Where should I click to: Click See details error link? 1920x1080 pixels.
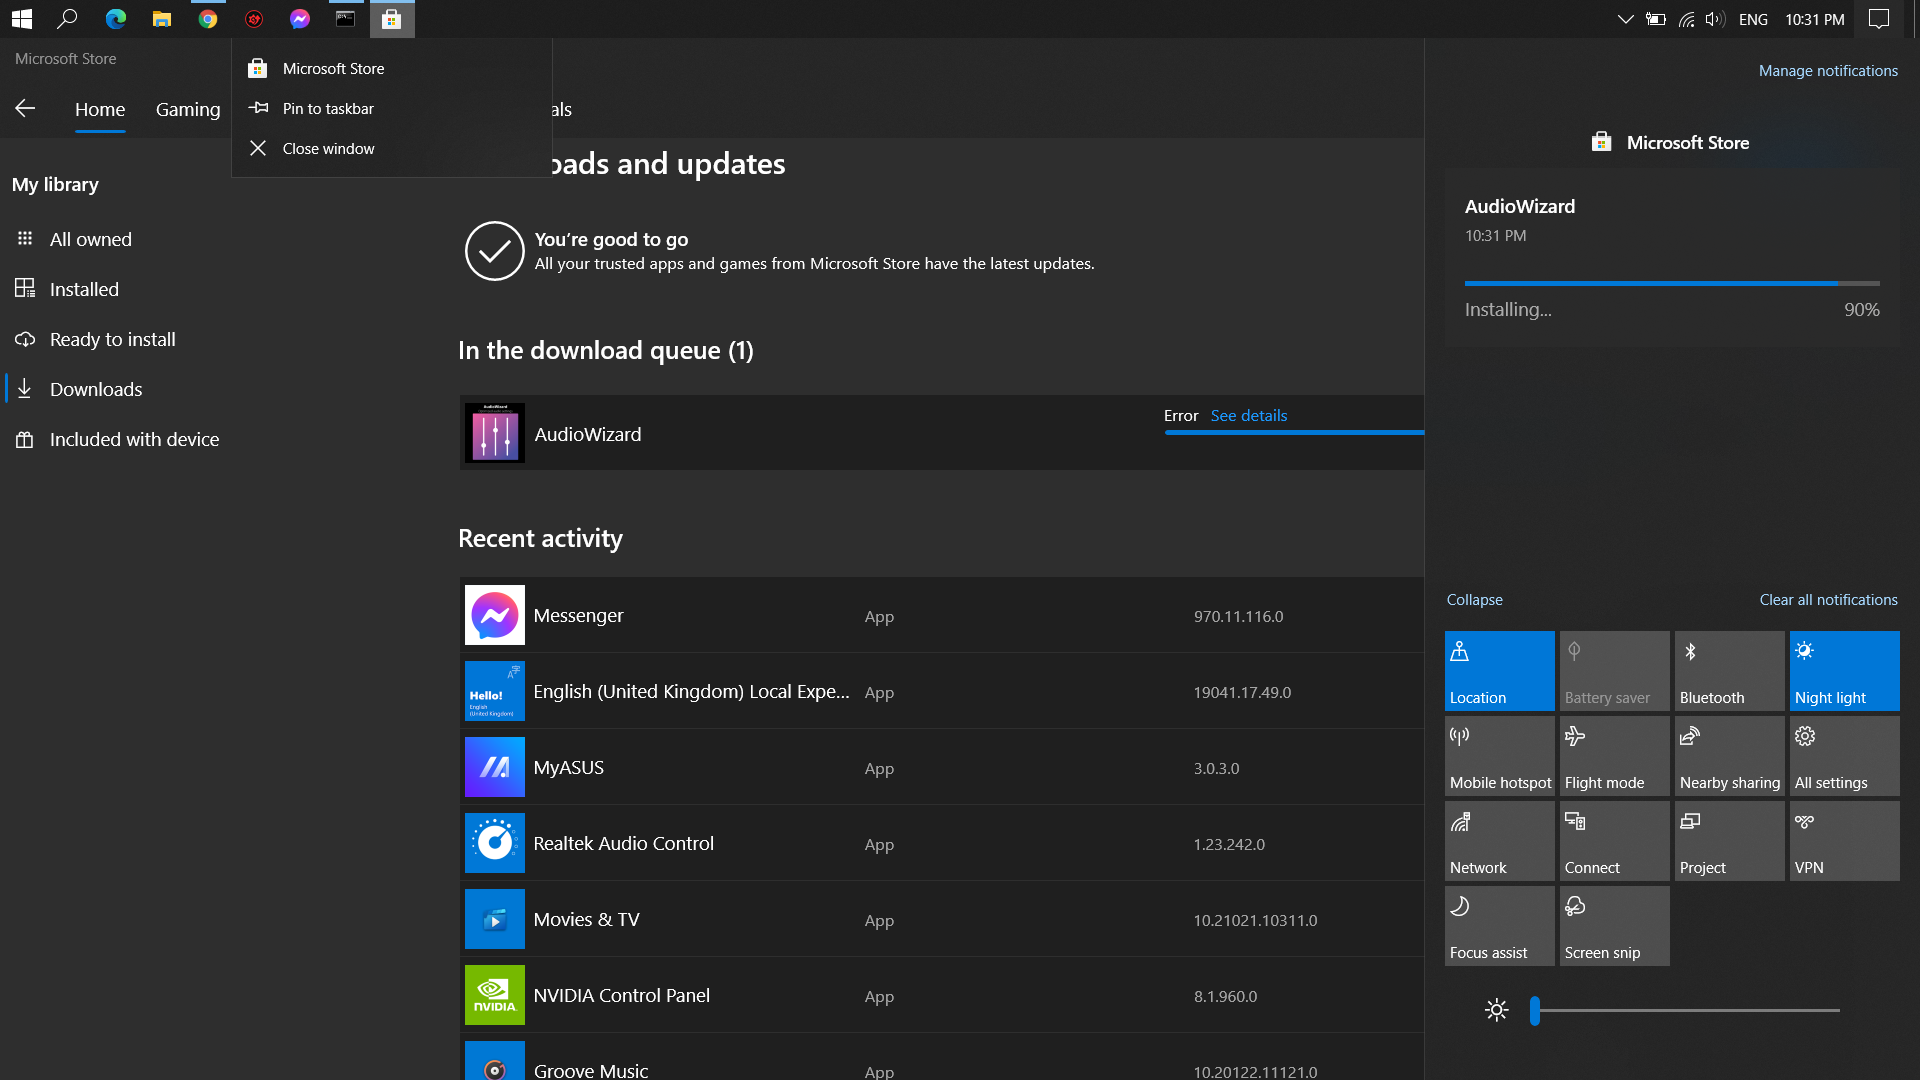[1248, 416]
